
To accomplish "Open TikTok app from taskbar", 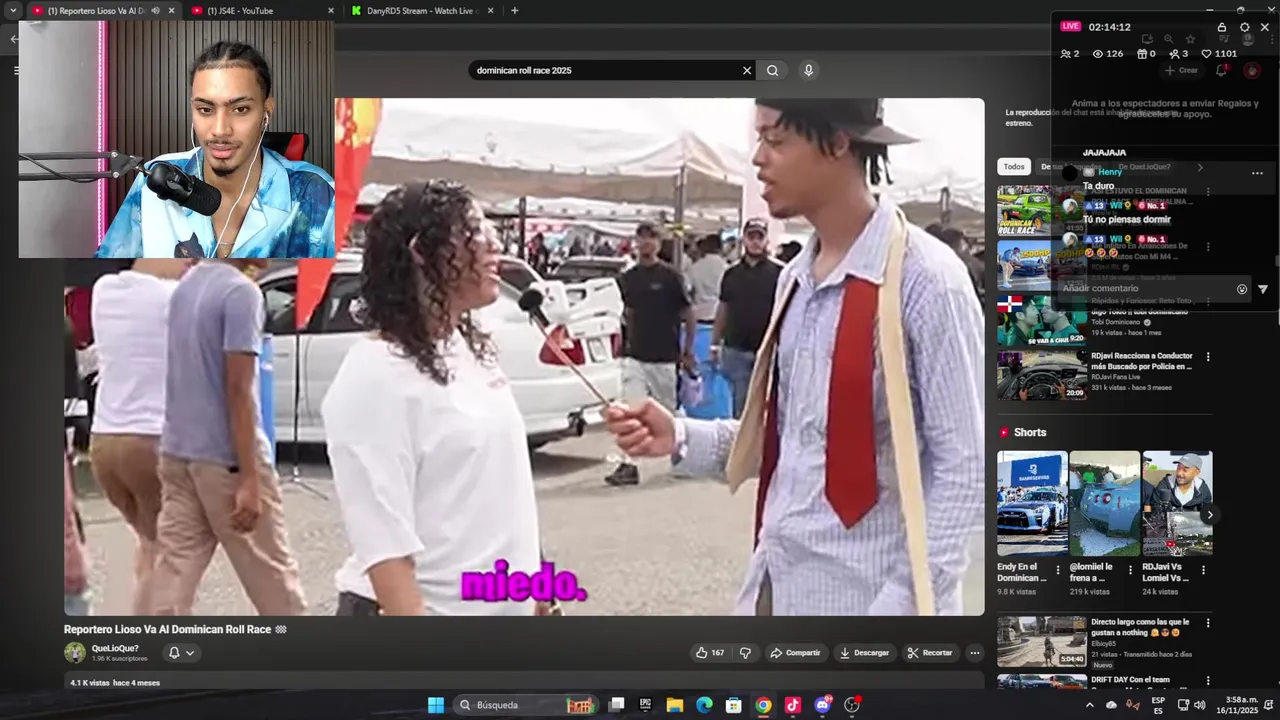I will 793,705.
